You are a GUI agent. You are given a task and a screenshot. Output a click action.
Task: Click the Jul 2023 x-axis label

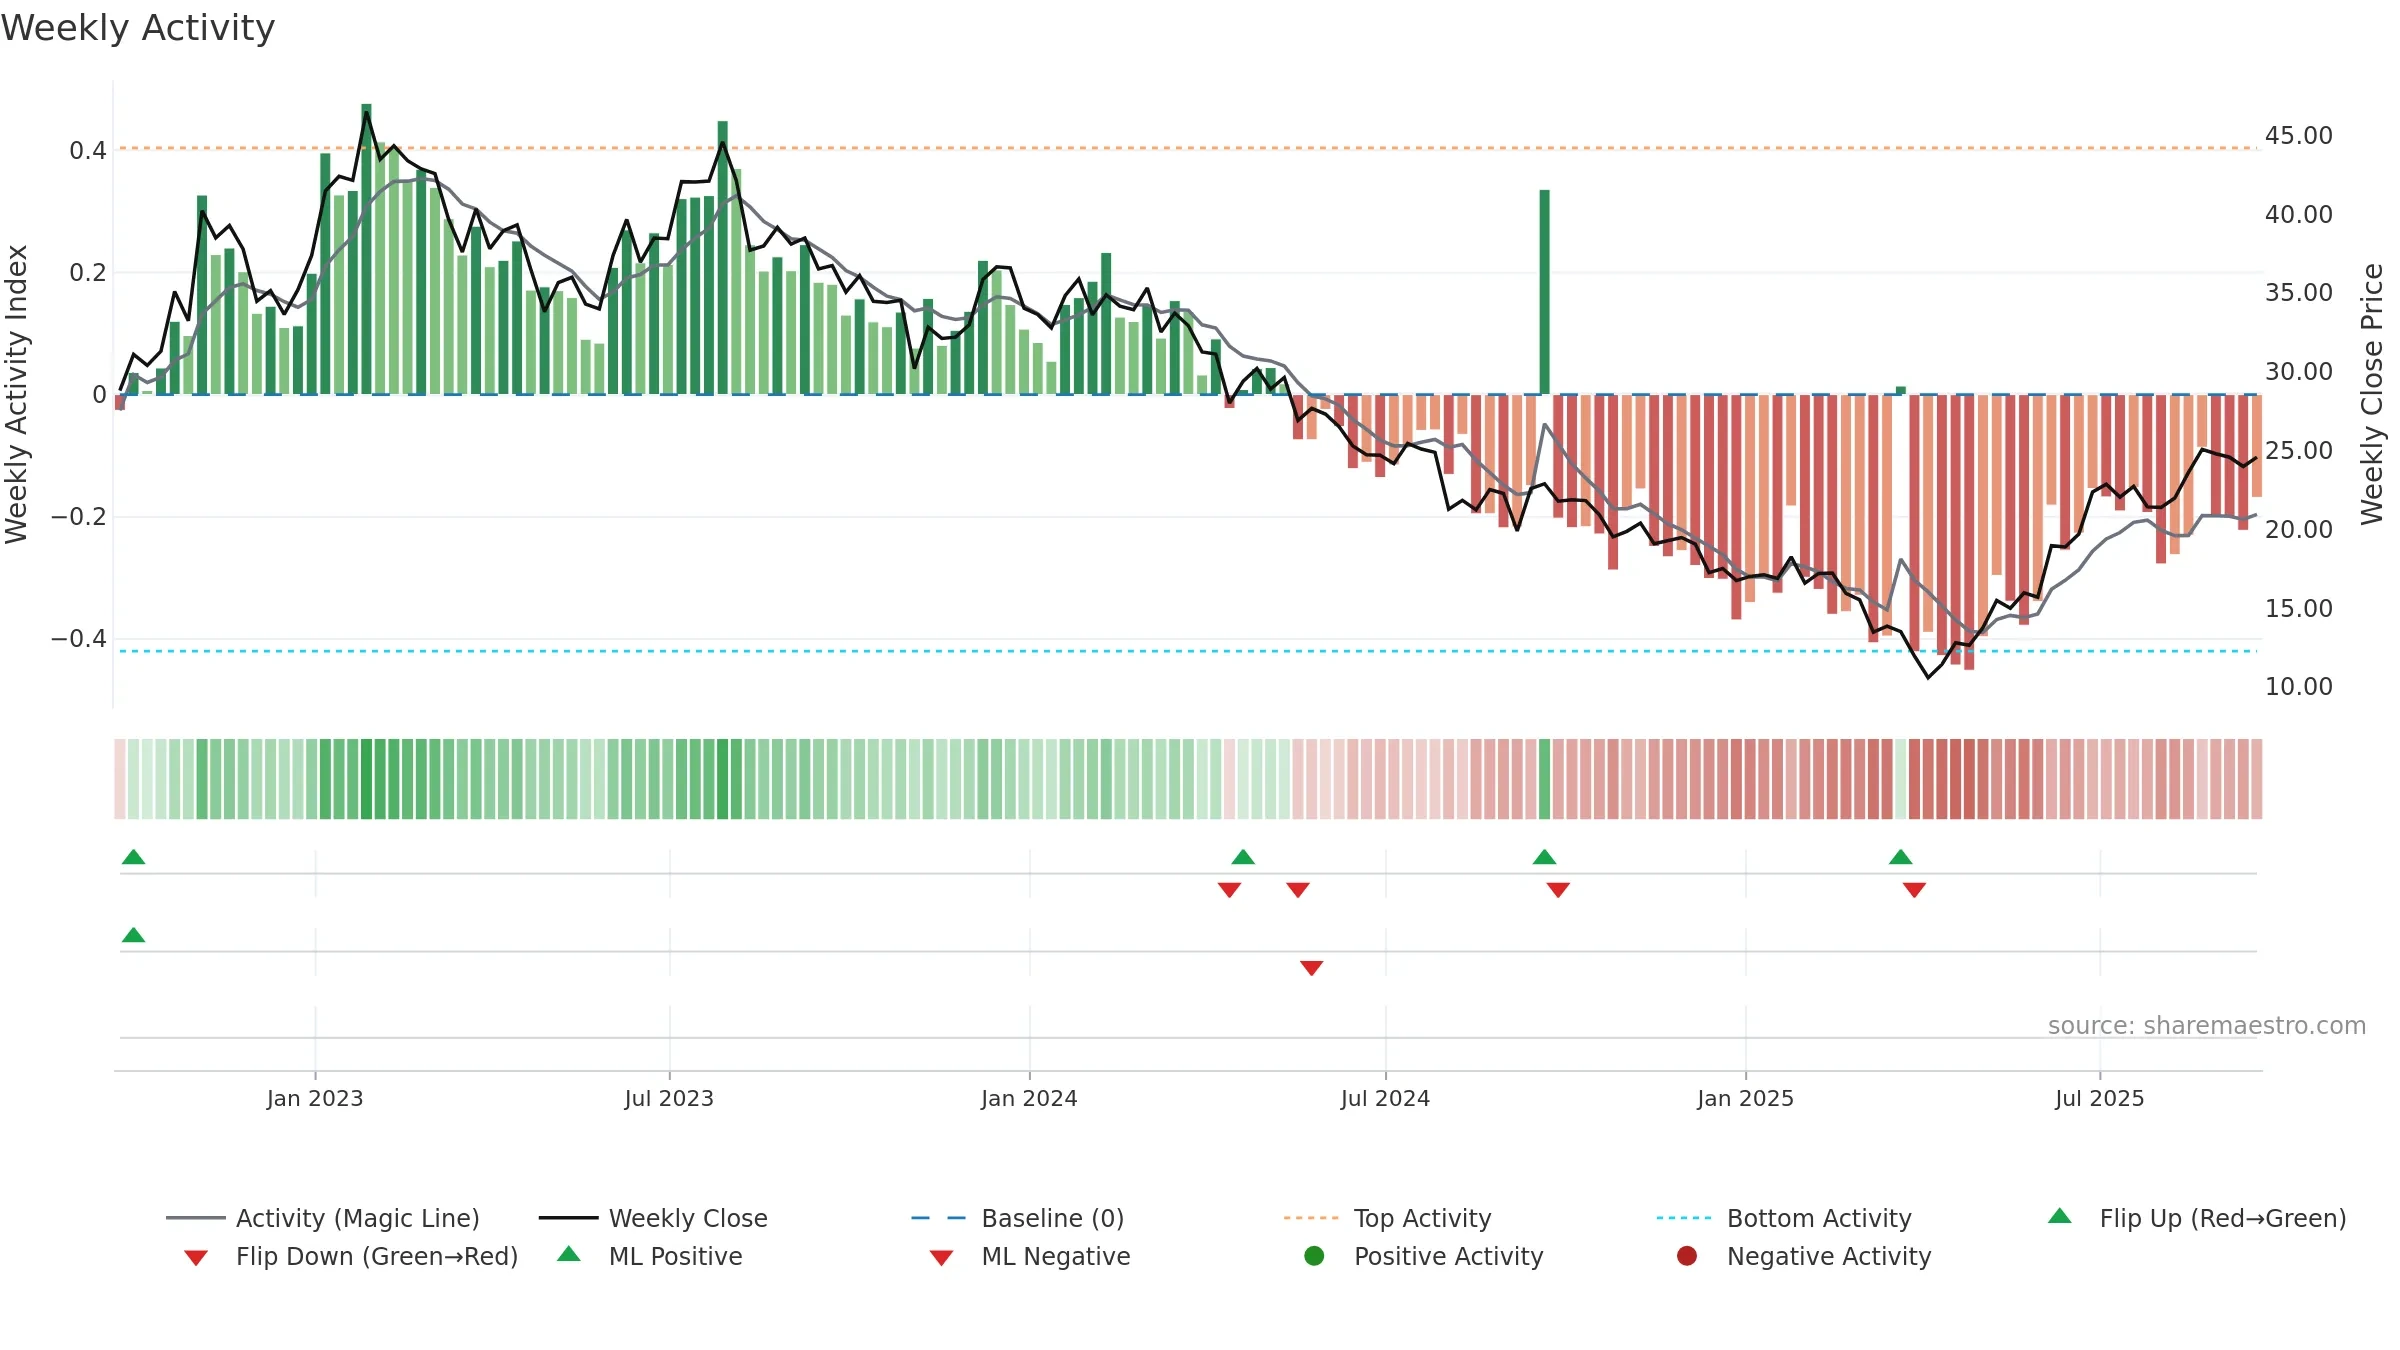pyautogui.click(x=669, y=1098)
